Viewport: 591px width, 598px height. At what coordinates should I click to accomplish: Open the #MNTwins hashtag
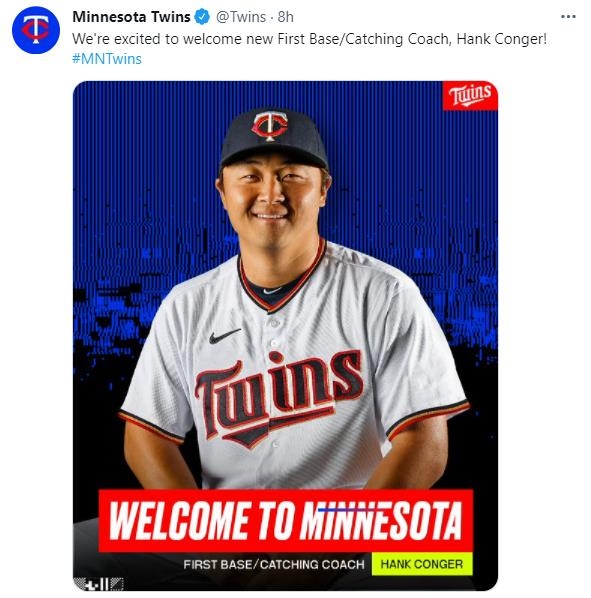click(107, 59)
